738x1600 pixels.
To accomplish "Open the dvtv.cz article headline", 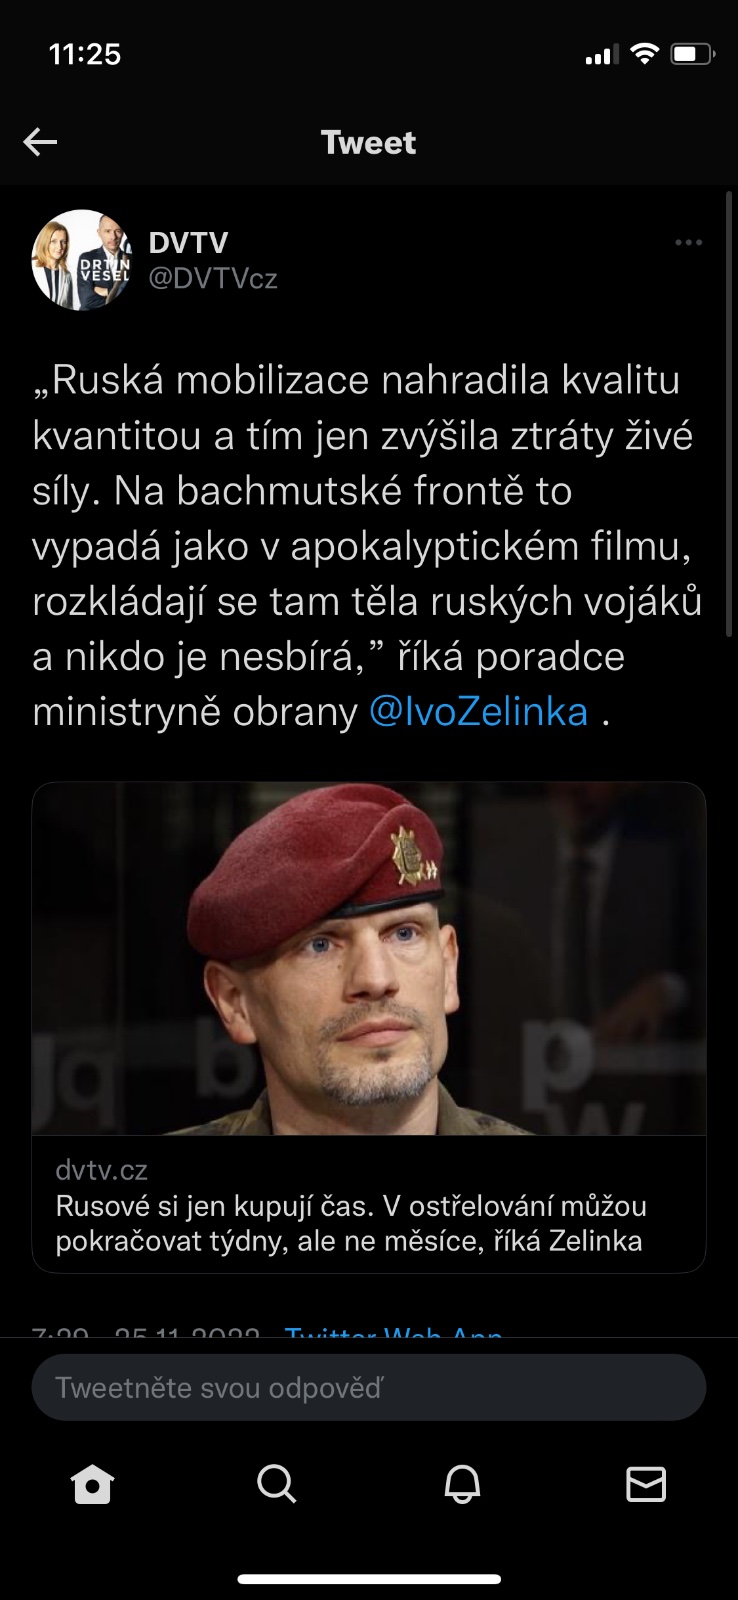I will point(351,1223).
